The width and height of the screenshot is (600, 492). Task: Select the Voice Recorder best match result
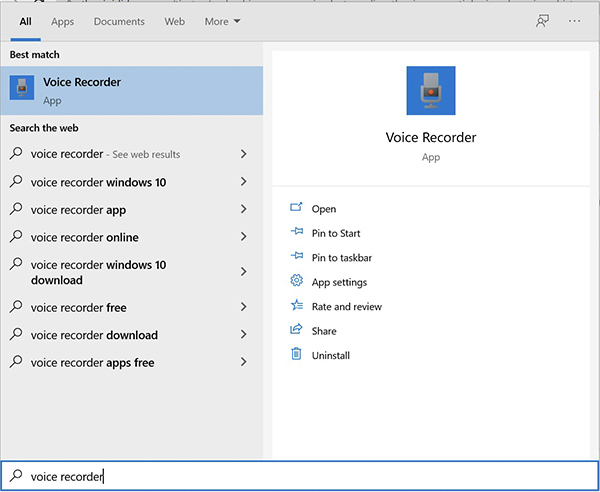[132, 91]
